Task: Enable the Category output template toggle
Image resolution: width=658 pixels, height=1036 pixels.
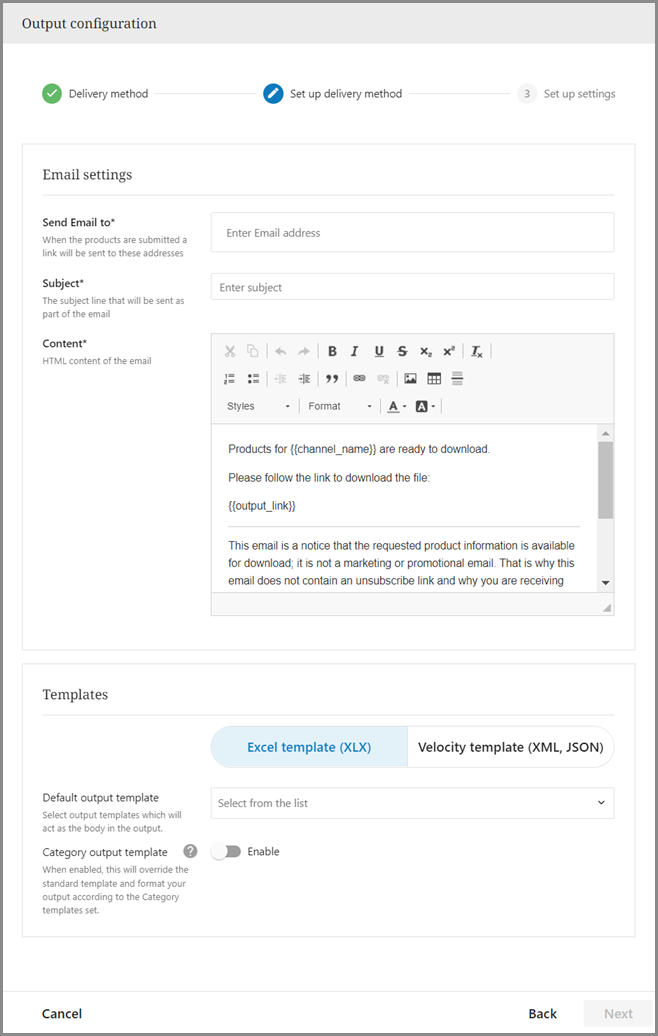Action: point(227,852)
